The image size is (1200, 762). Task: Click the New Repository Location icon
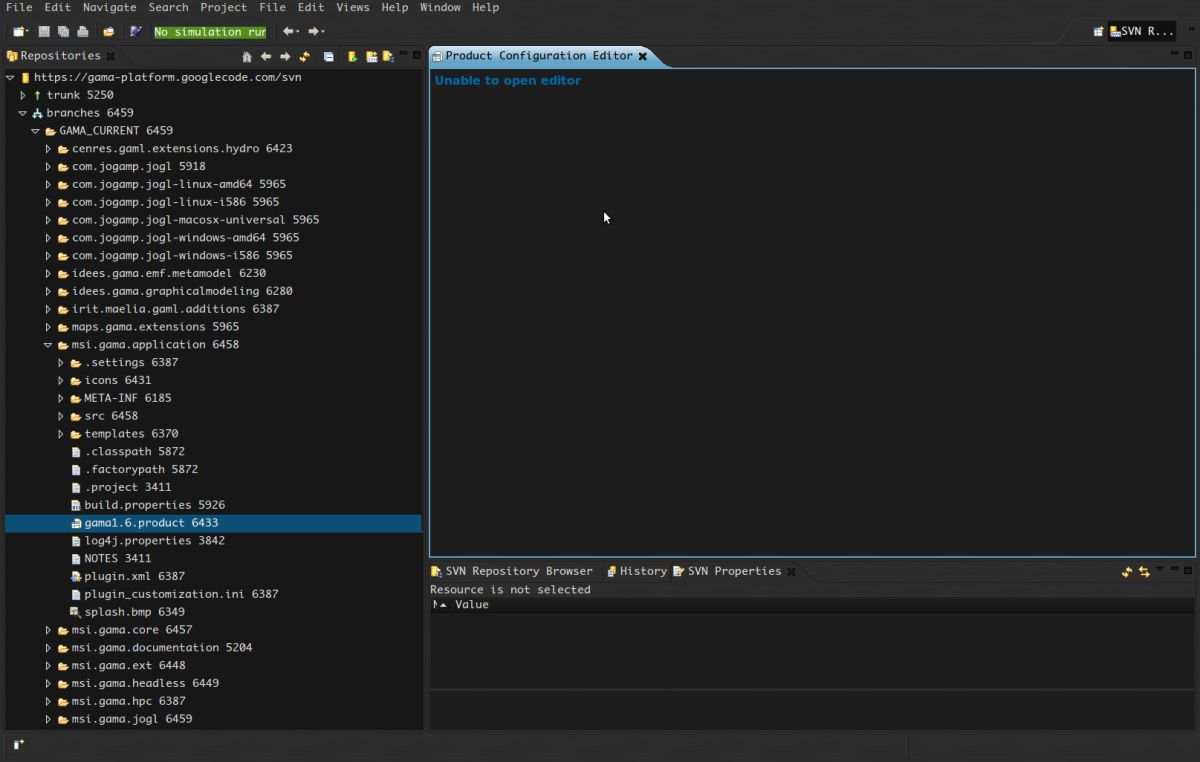click(352, 56)
